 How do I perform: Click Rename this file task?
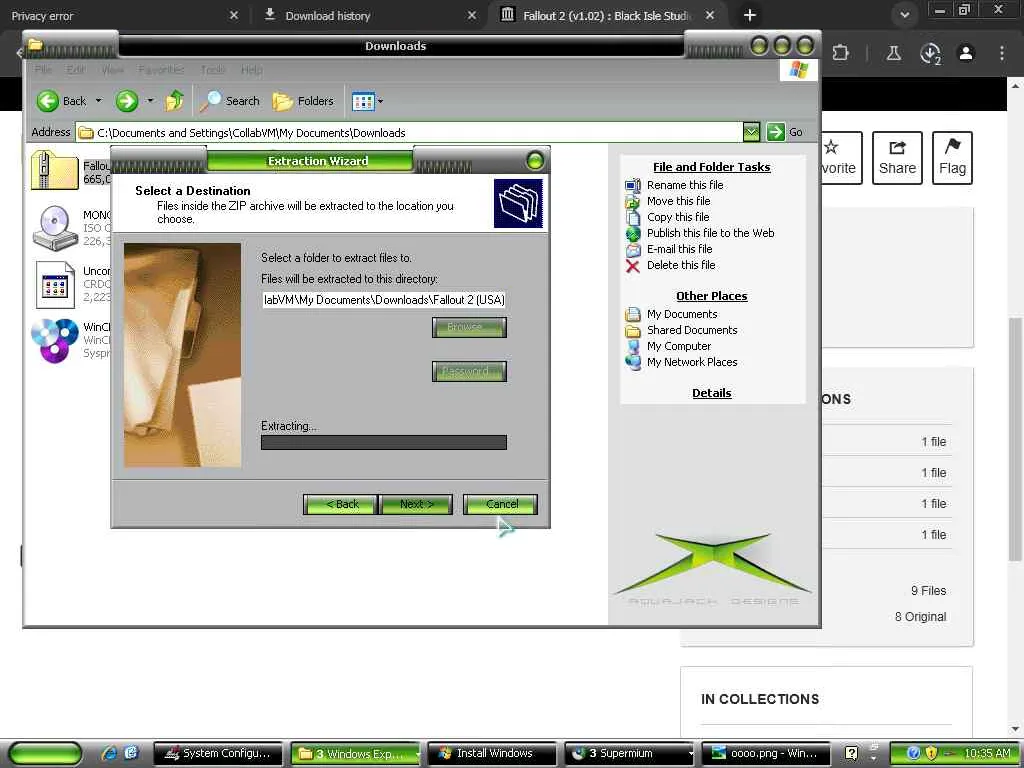[685, 185]
